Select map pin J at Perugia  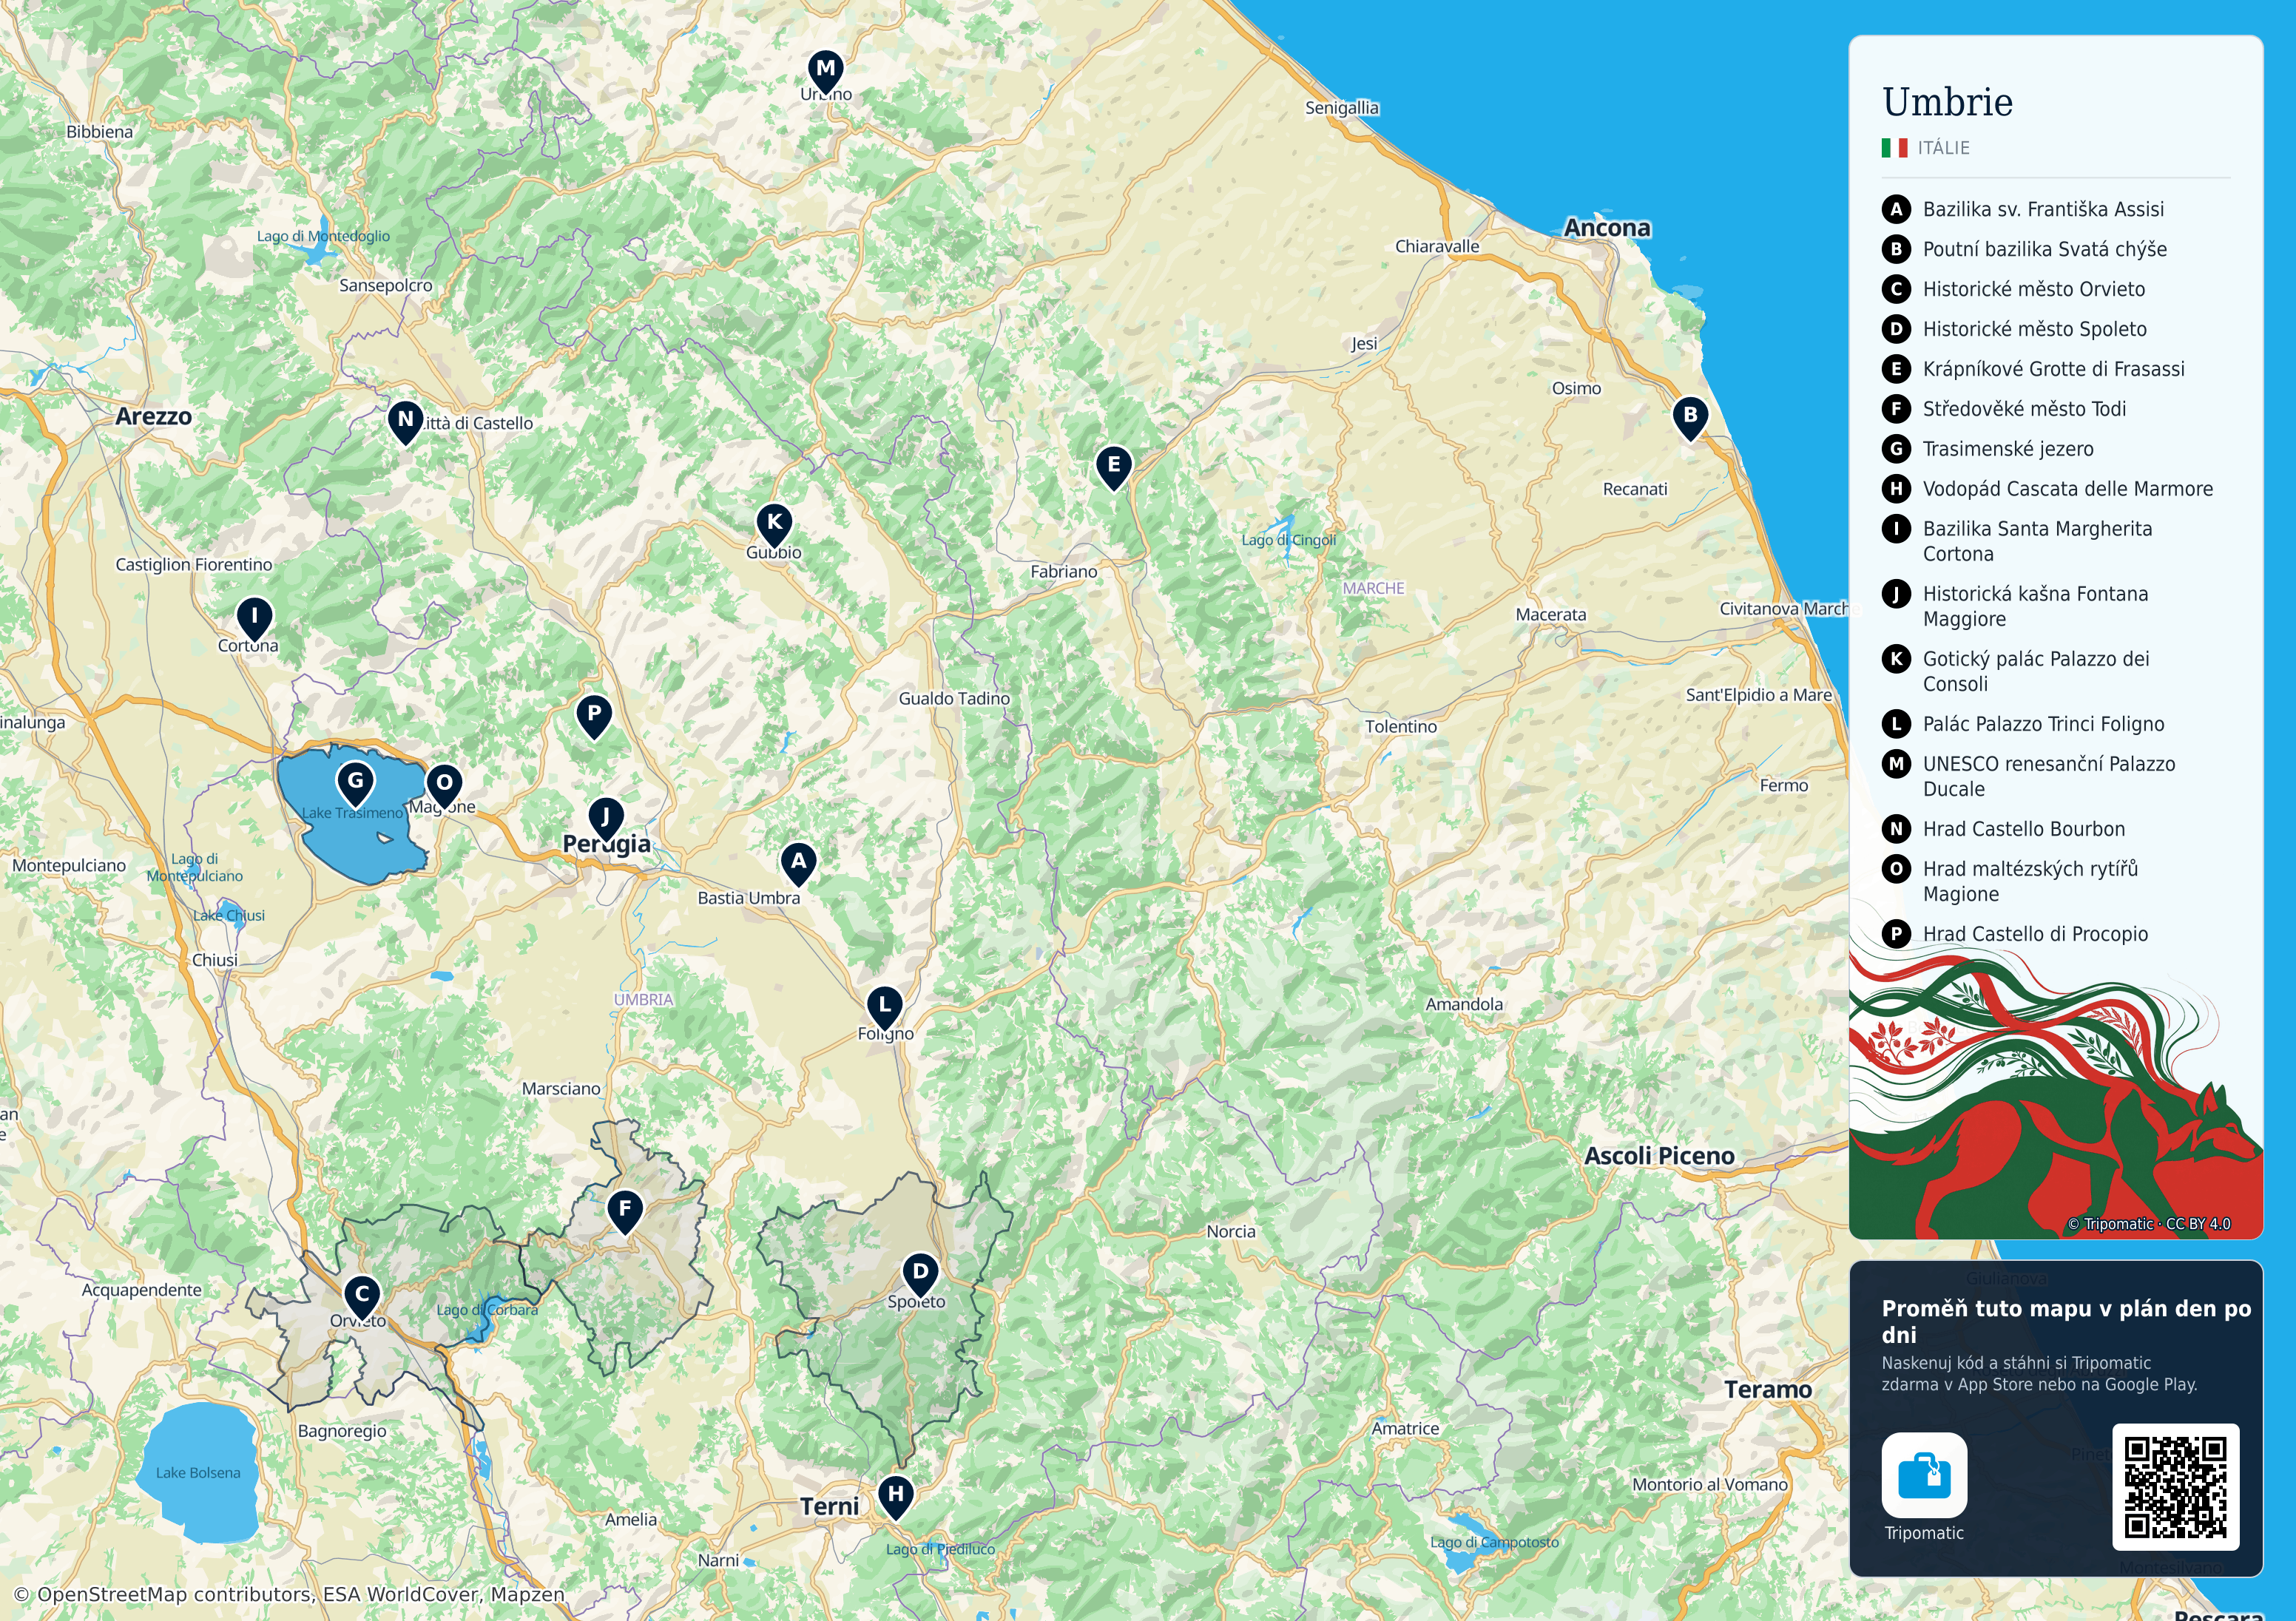[x=606, y=820]
